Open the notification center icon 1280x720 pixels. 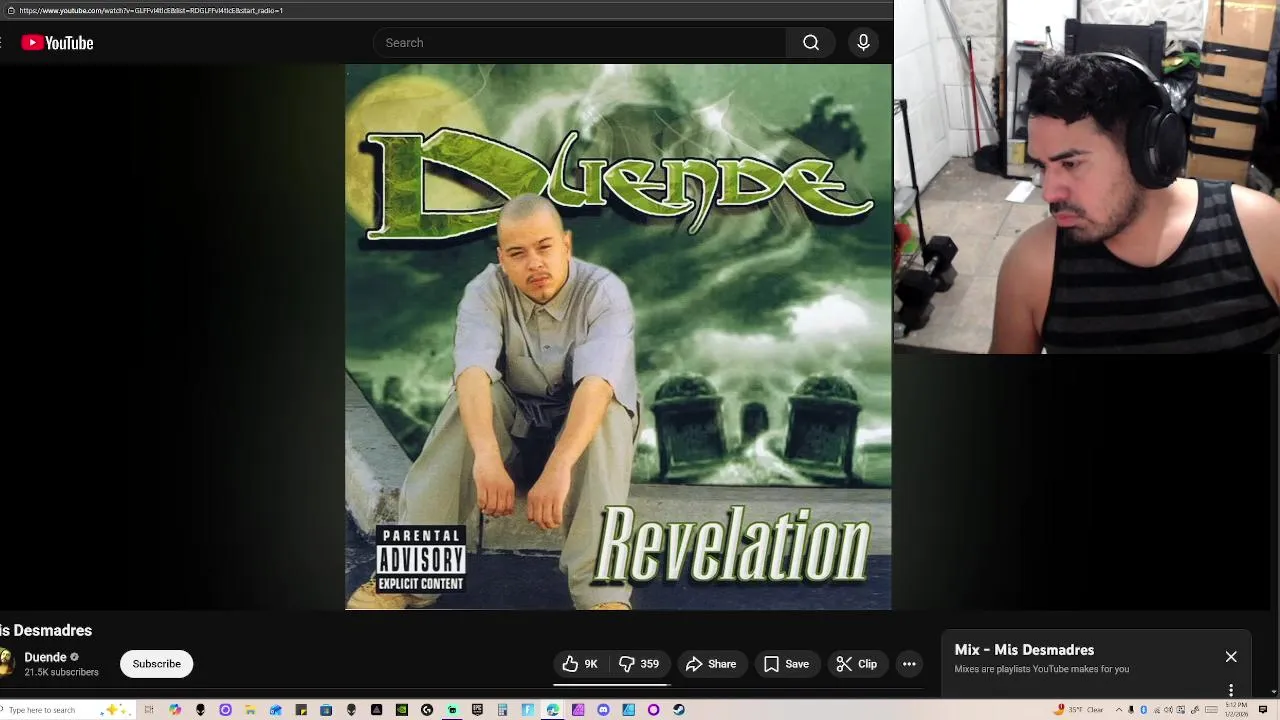1263,710
